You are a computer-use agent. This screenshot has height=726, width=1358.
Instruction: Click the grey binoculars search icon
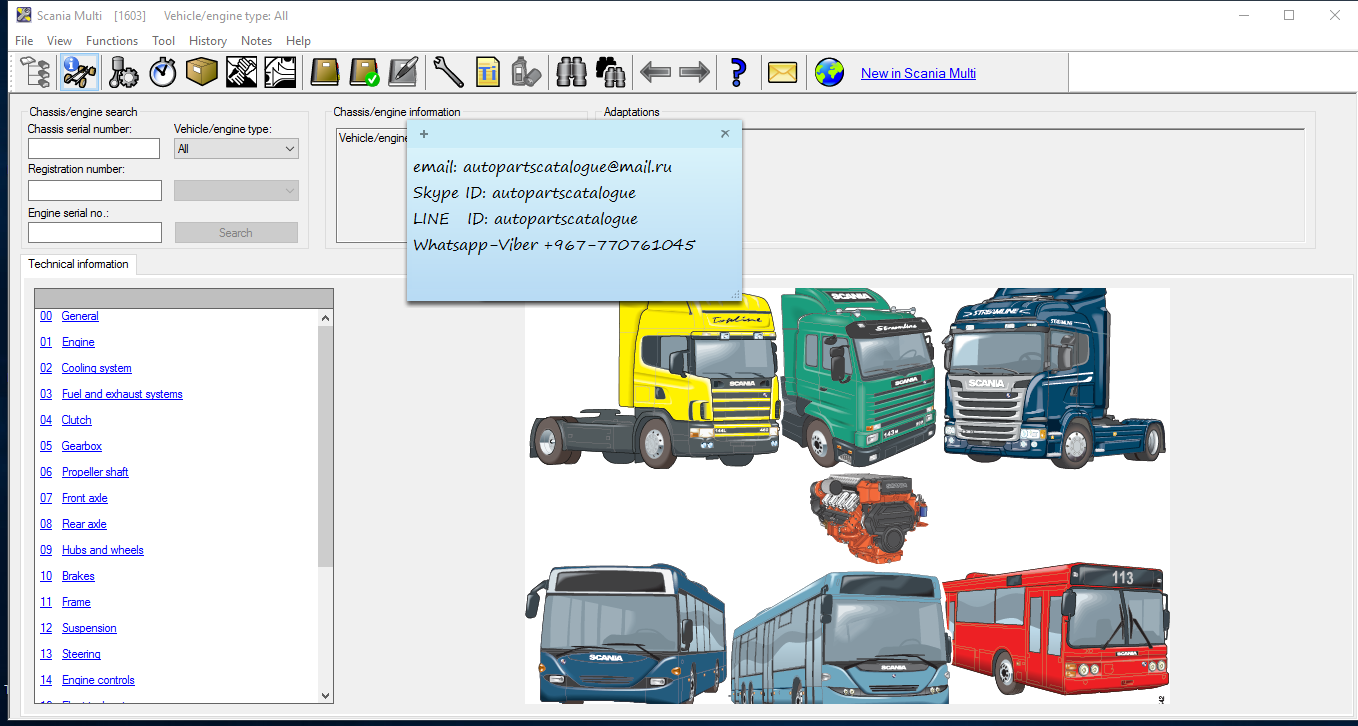point(571,72)
